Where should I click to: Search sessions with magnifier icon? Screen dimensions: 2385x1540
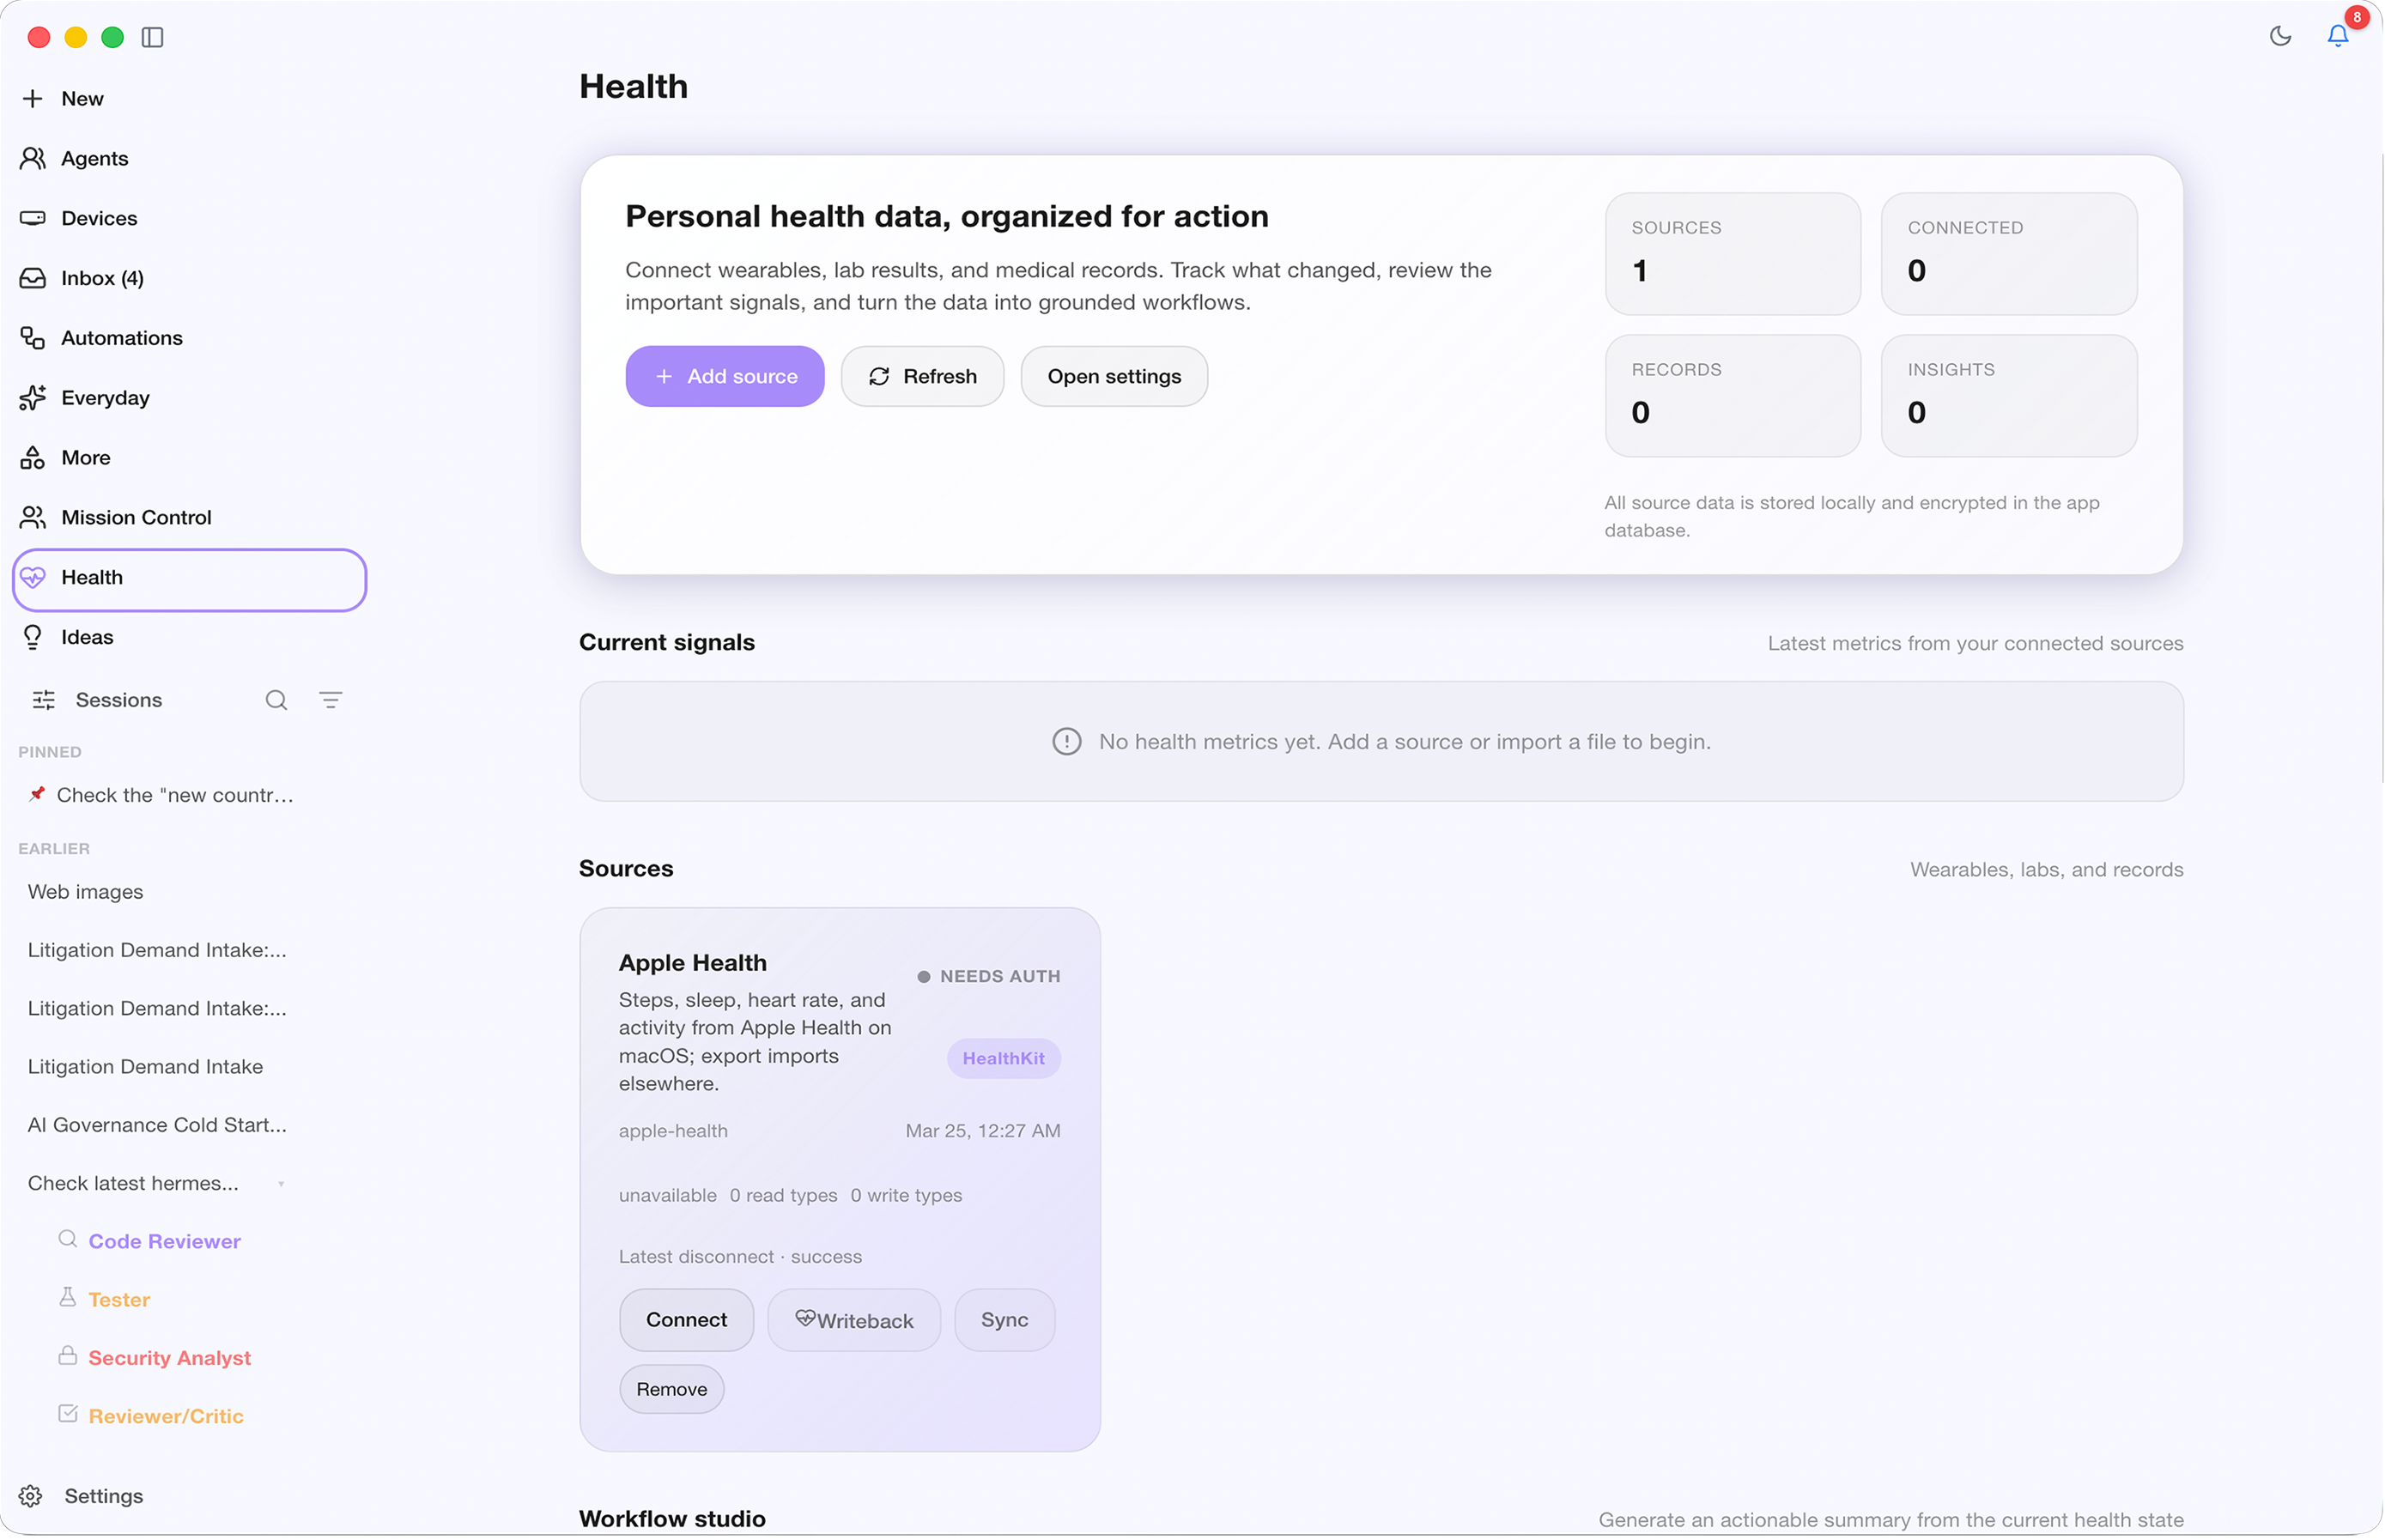click(x=277, y=700)
